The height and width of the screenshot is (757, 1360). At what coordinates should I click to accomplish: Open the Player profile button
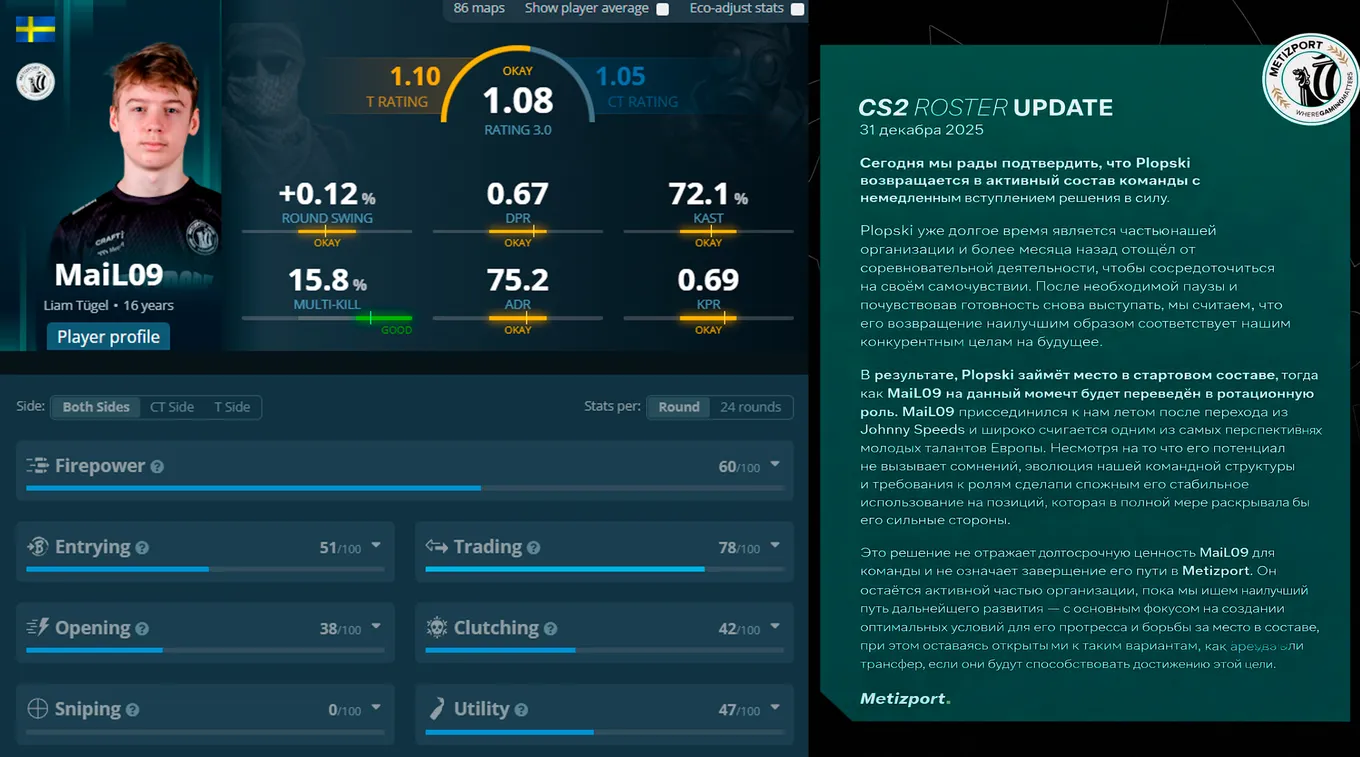[108, 337]
